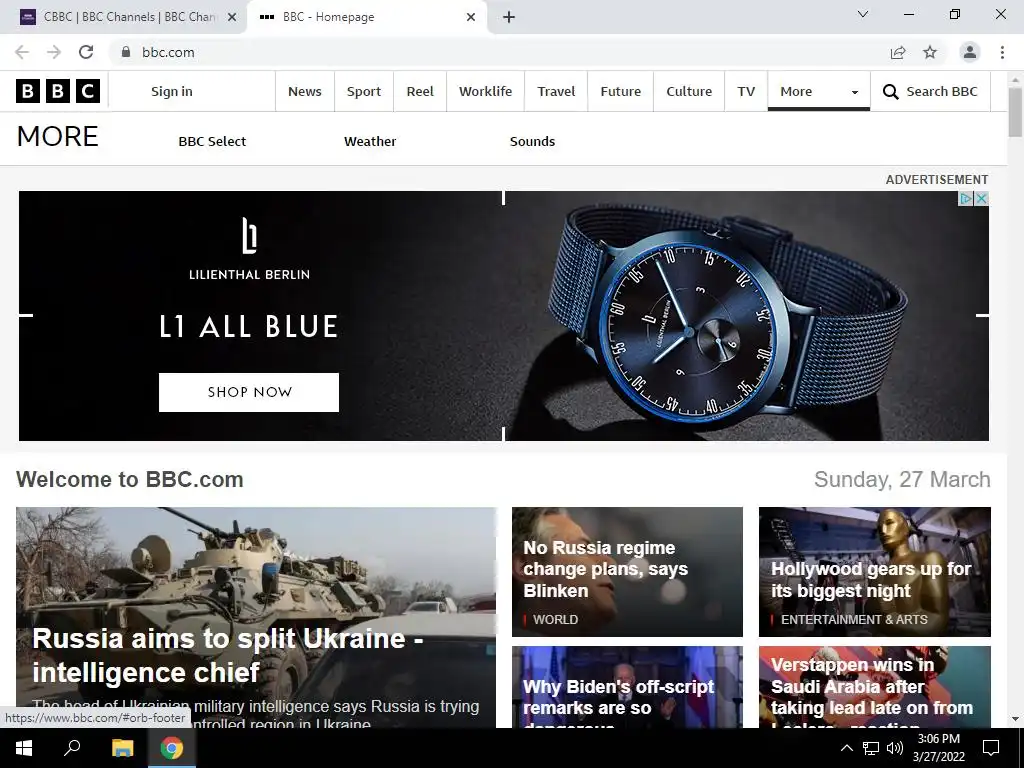The image size is (1024, 768).
Task: Open No Russia regime change story
Action: pos(605,569)
